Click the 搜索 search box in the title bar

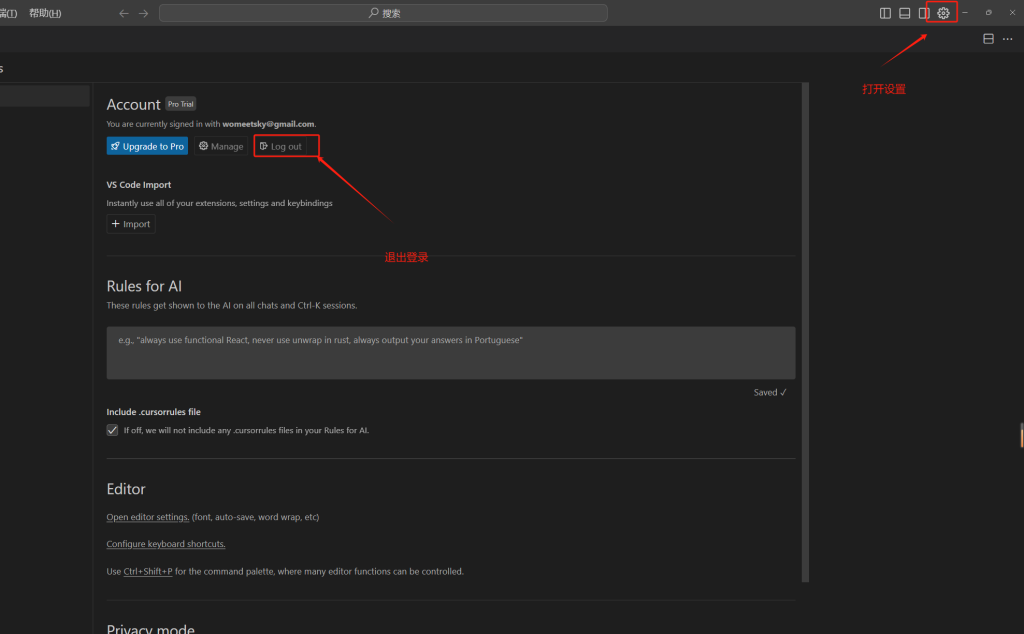click(x=383, y=13)
